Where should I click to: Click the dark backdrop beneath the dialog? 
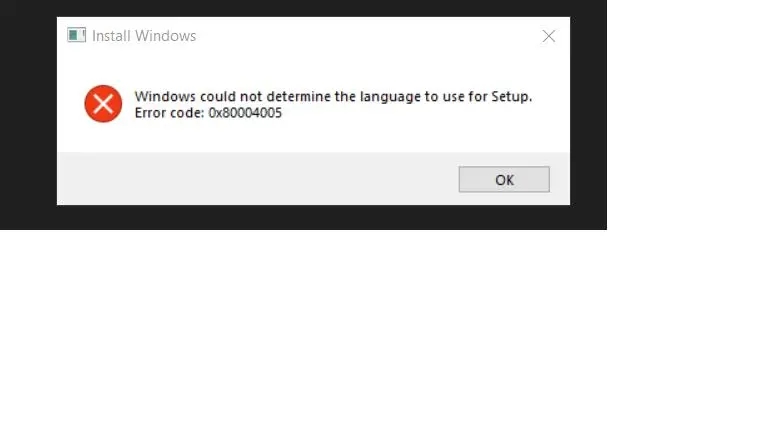[304, 217]
